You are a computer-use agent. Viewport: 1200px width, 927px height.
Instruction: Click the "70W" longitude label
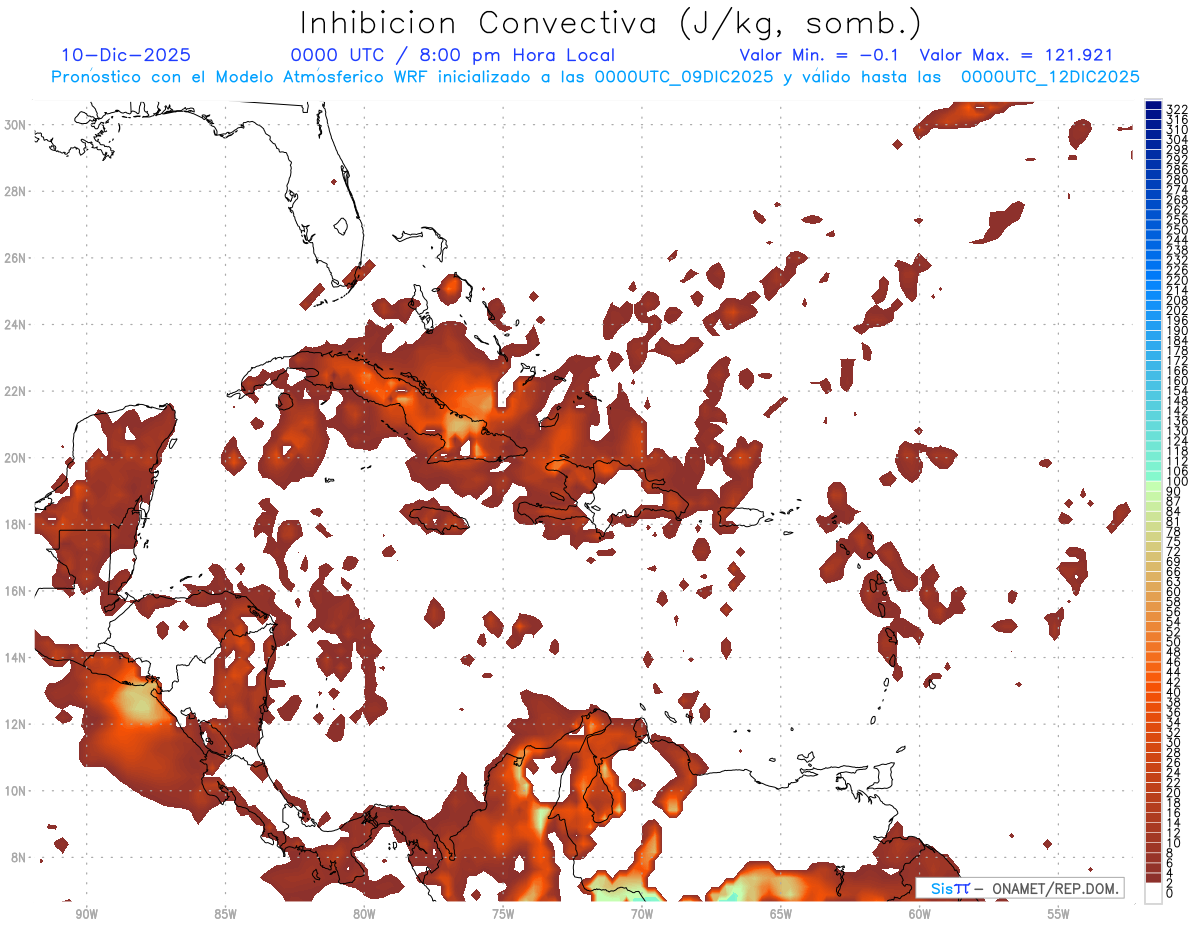coord(642,914)
